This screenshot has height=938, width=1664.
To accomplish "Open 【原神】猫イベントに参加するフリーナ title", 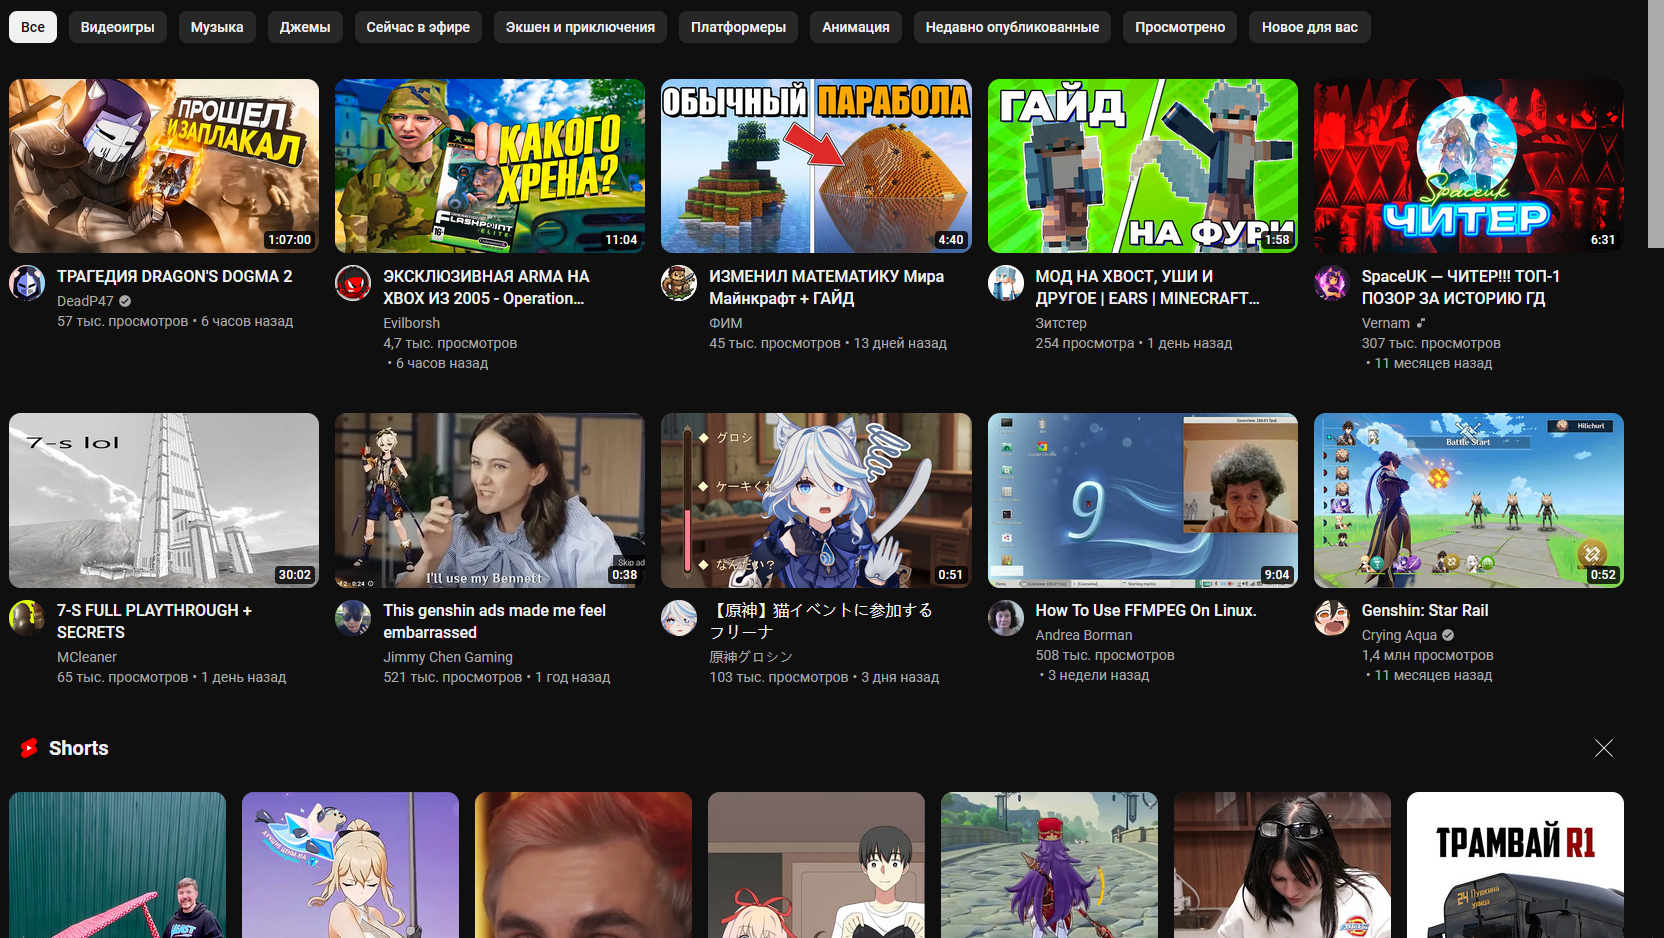I will point(821,621).
